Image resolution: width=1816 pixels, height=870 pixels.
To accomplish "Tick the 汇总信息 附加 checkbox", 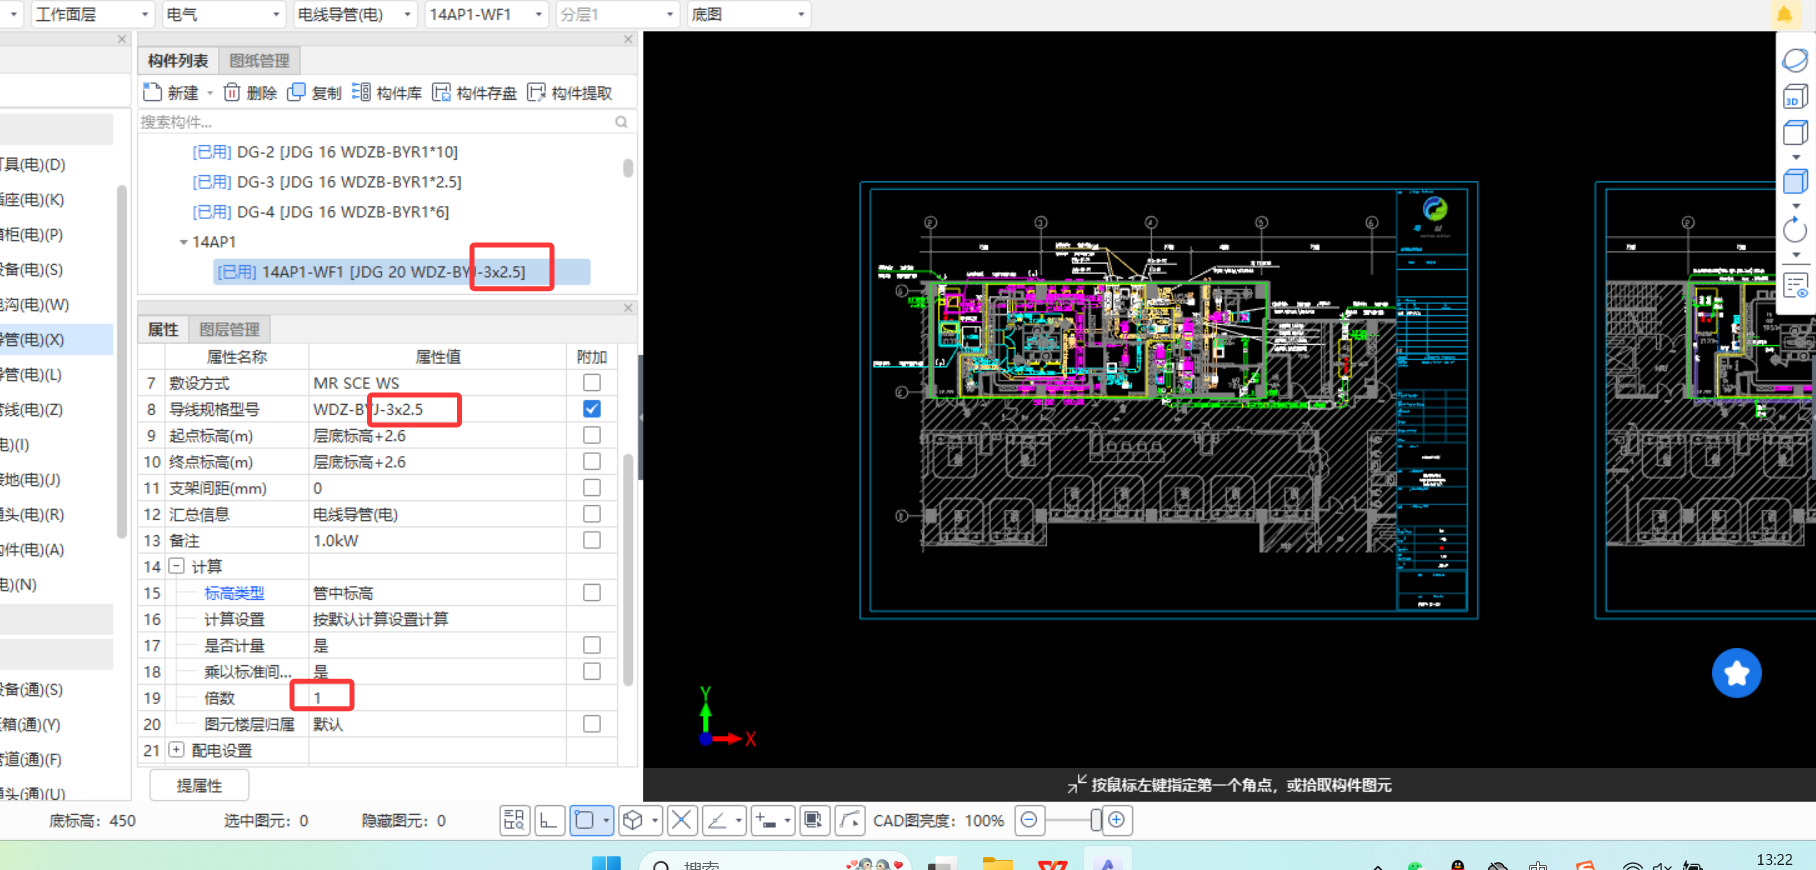I will 592,514.
